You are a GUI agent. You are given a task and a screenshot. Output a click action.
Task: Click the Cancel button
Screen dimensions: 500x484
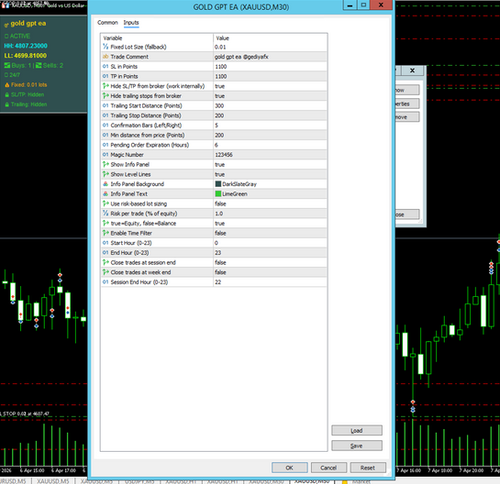click(329, 468)
